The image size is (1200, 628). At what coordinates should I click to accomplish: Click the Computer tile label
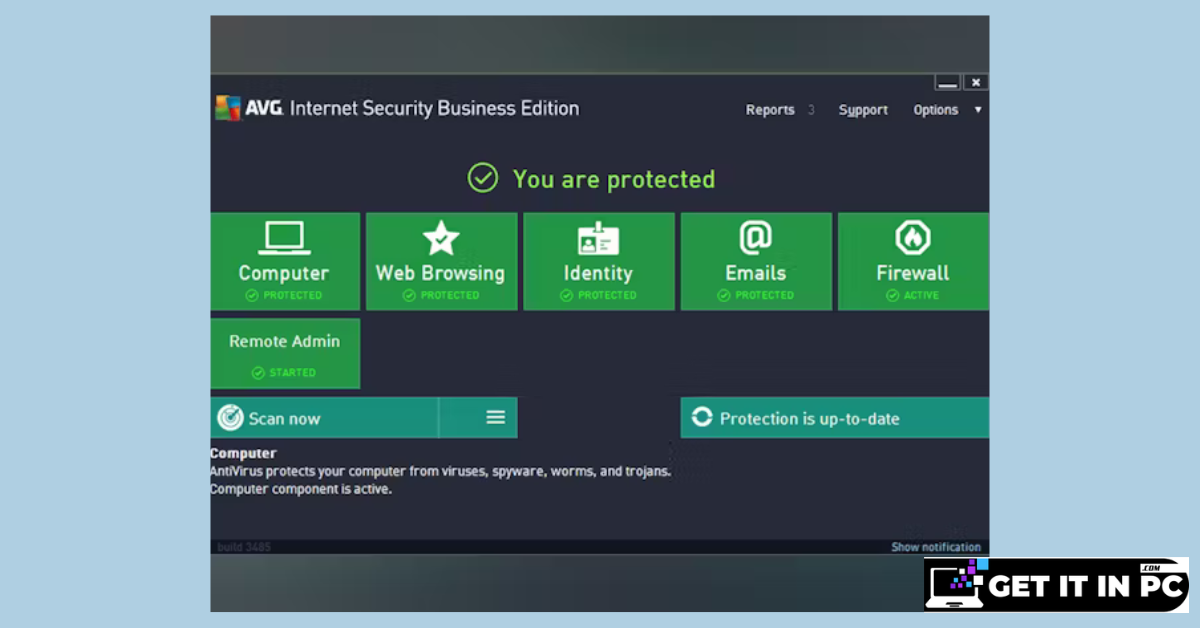tap(284, 273)
